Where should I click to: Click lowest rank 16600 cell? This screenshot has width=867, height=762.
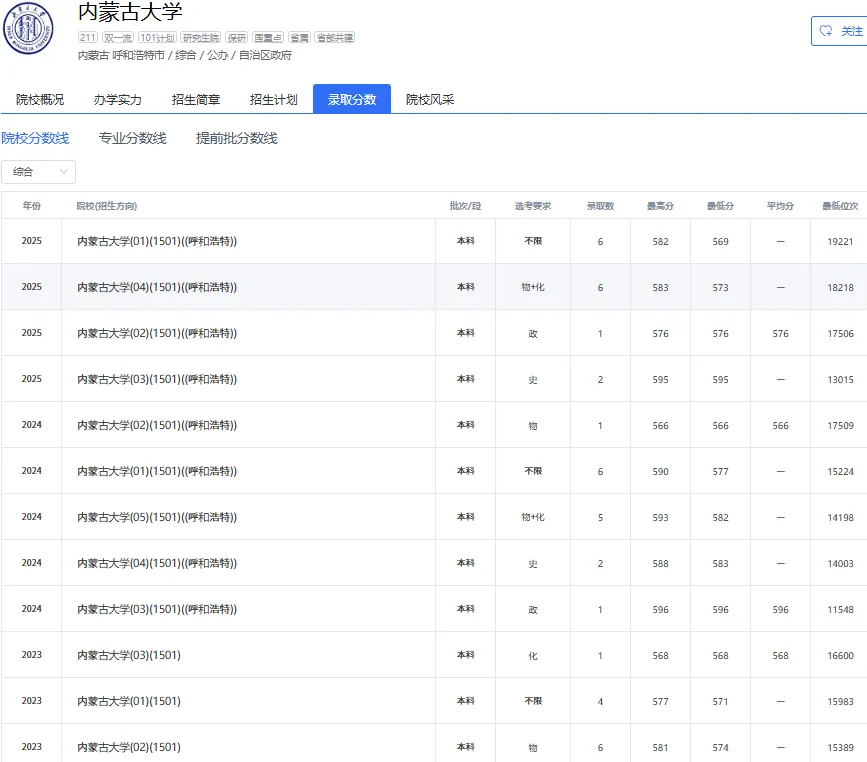click(x=840, y=655)
